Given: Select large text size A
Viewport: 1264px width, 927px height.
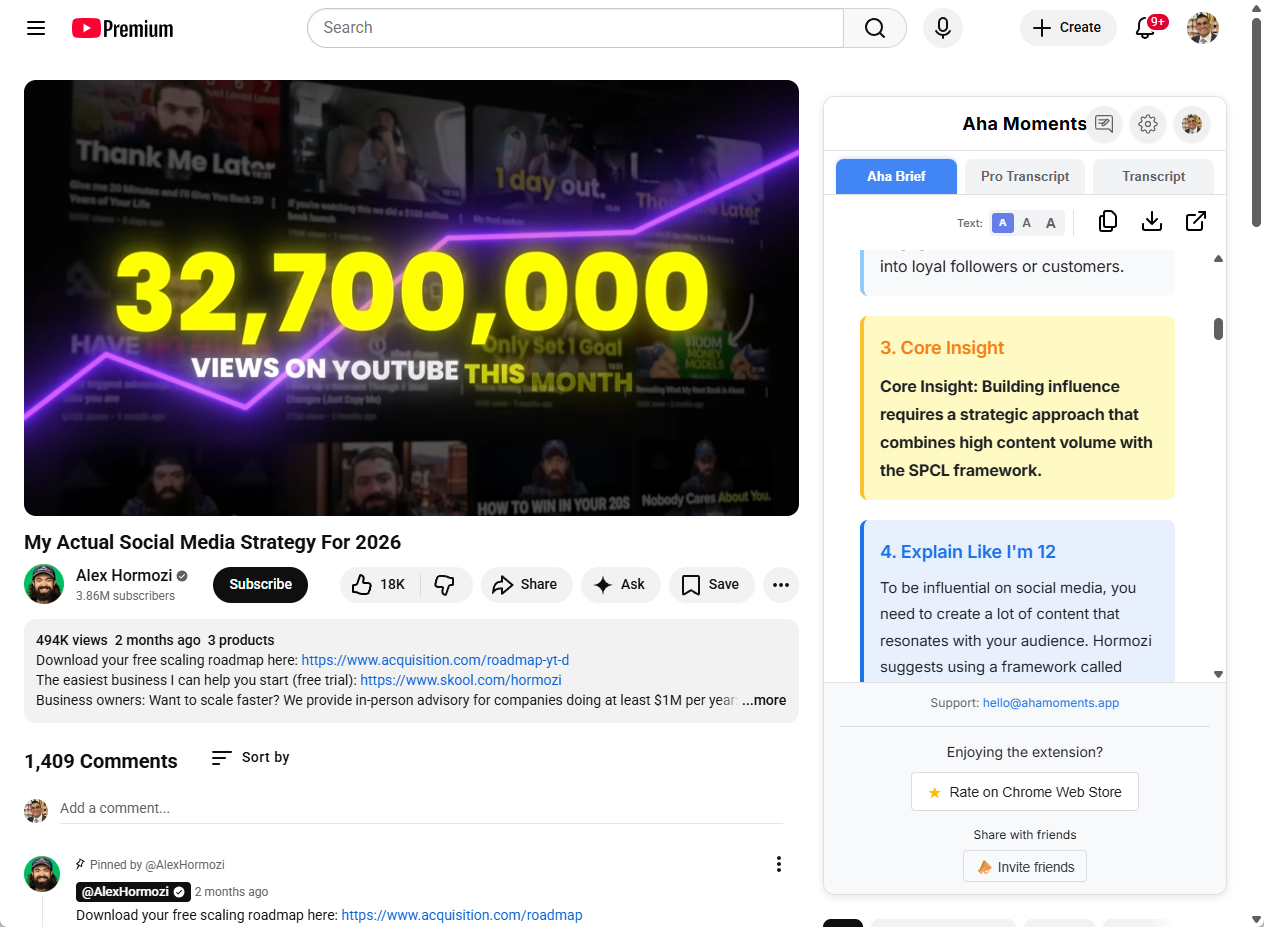Looking at the screenshot, I should coord(1051,223).
